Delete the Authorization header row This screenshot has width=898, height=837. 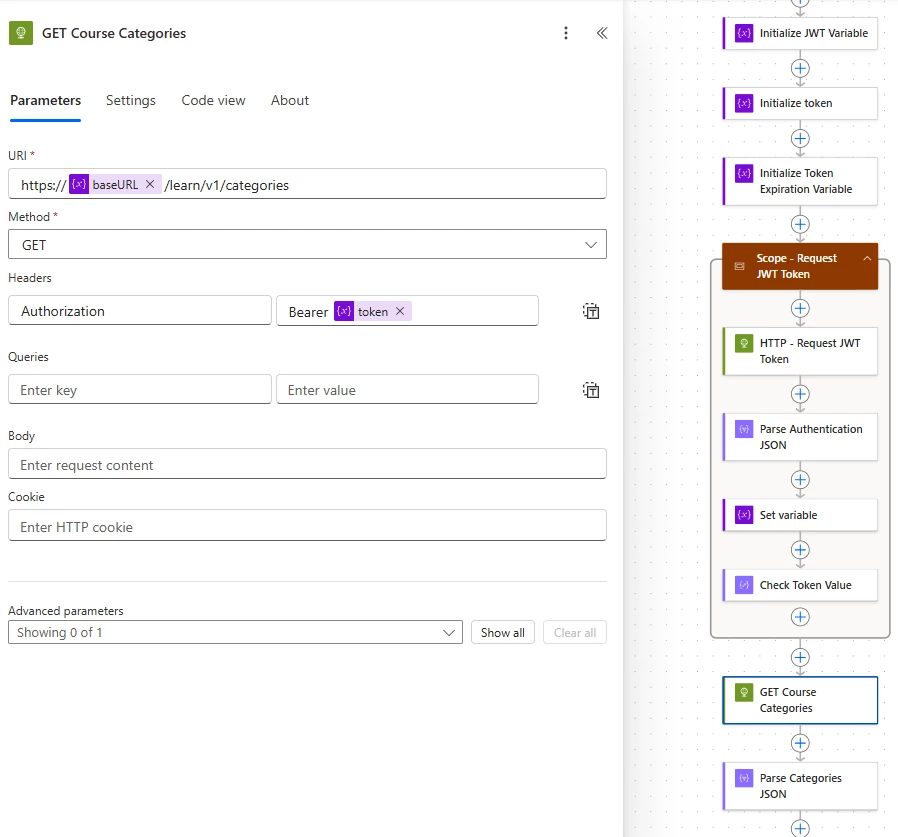[x=591, y=311]
